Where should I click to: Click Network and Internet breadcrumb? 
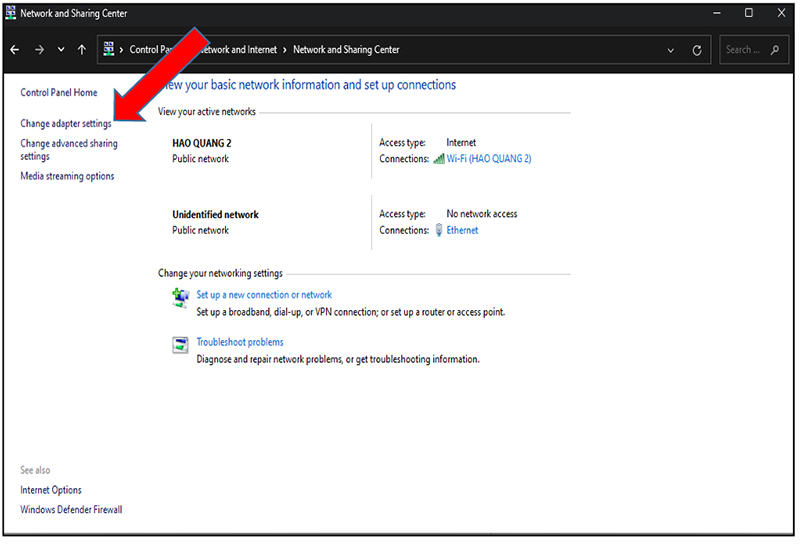240,49
